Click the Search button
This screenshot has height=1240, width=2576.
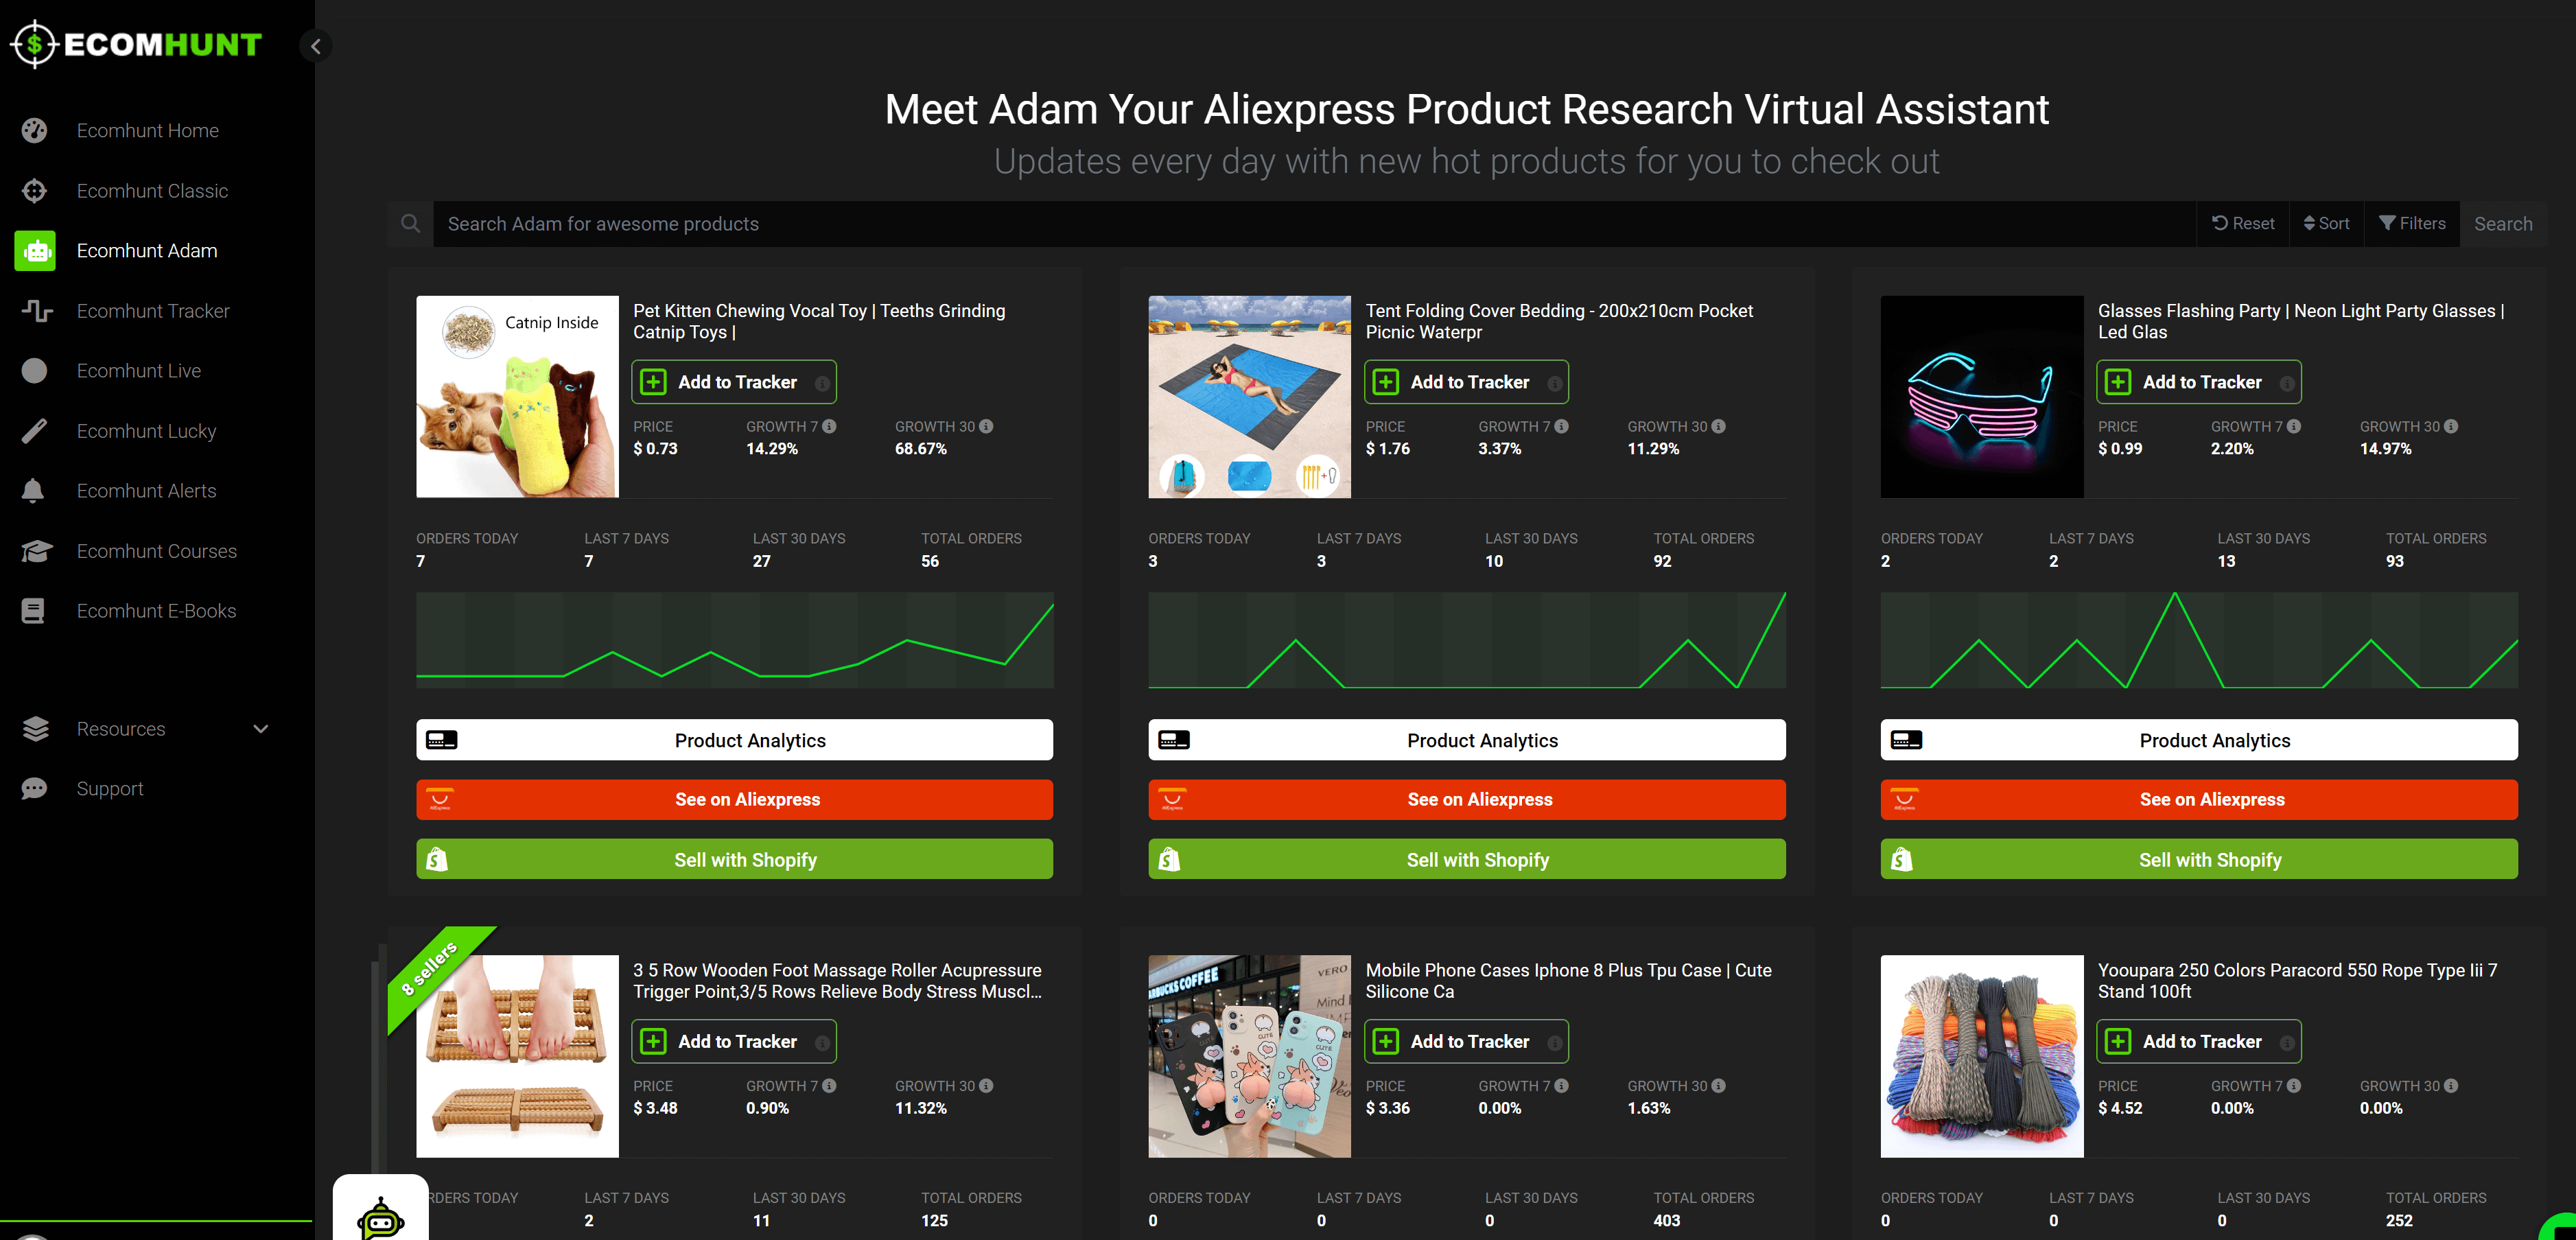click(2503, 224)
